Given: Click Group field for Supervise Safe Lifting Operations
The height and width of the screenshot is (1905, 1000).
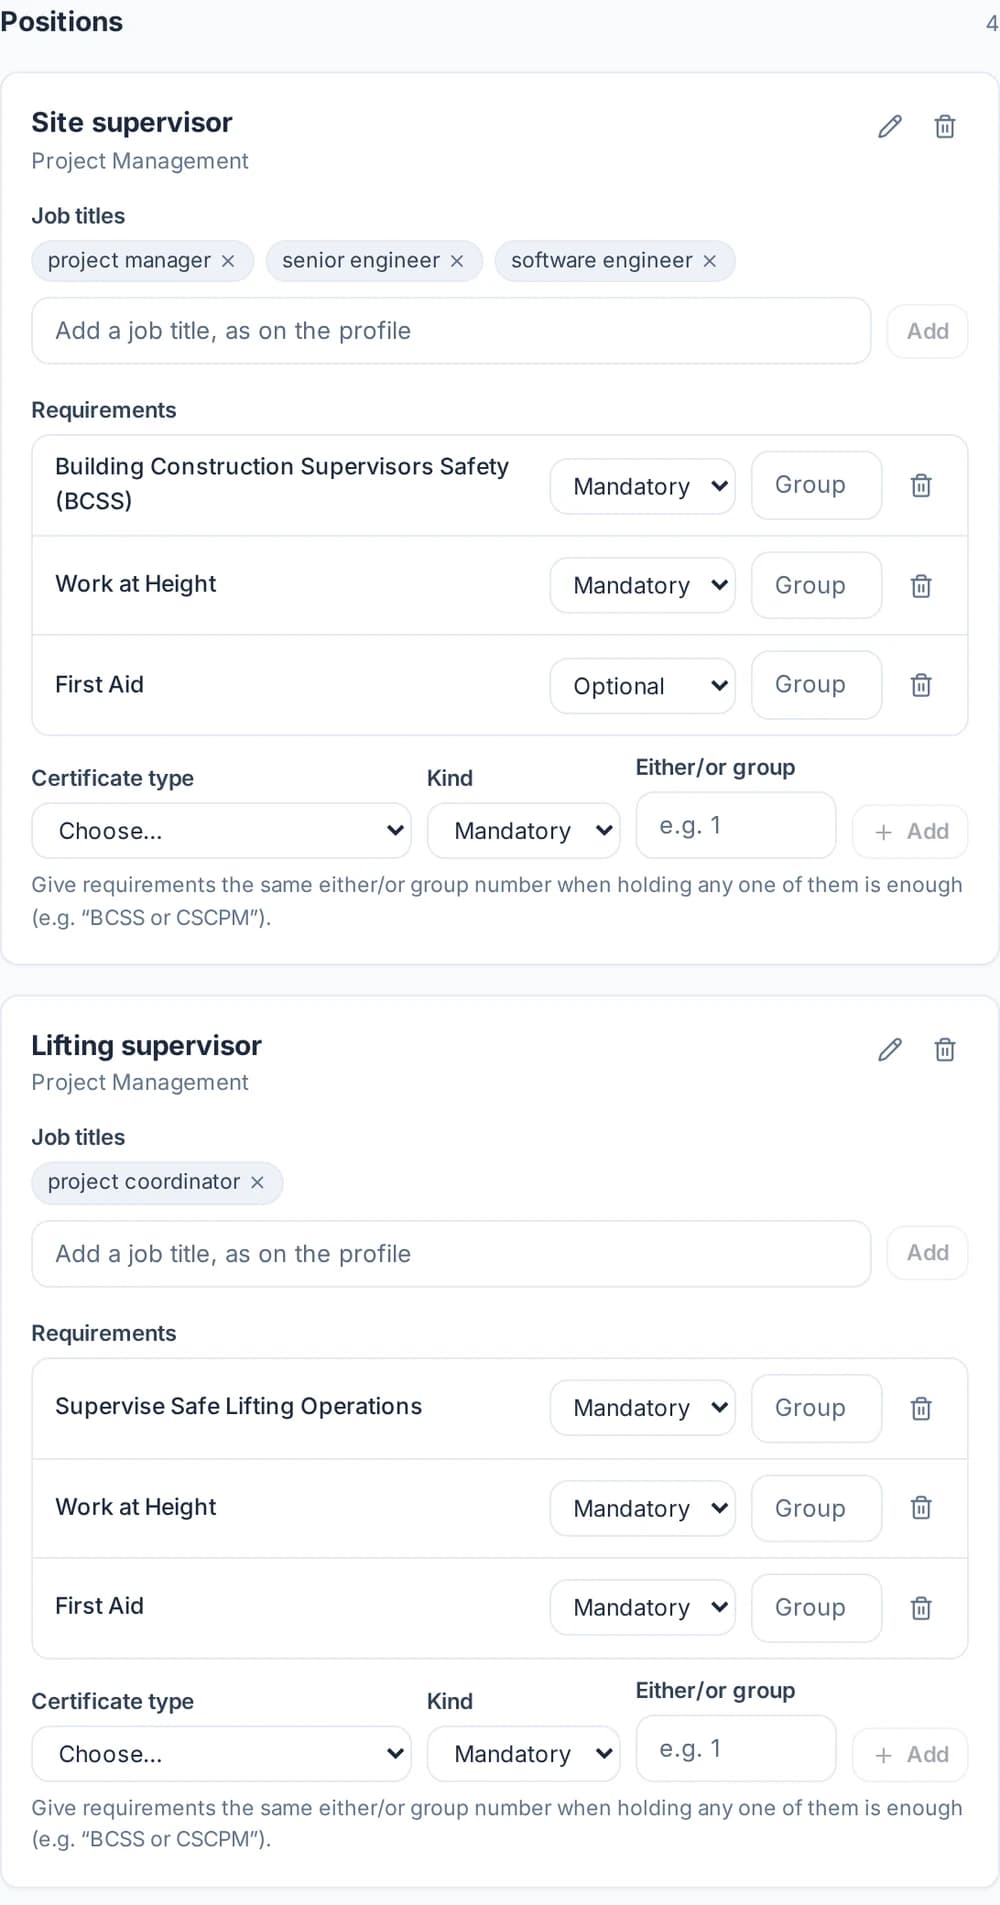Looking at the screenshot, I should click(x=816, y=1408).
